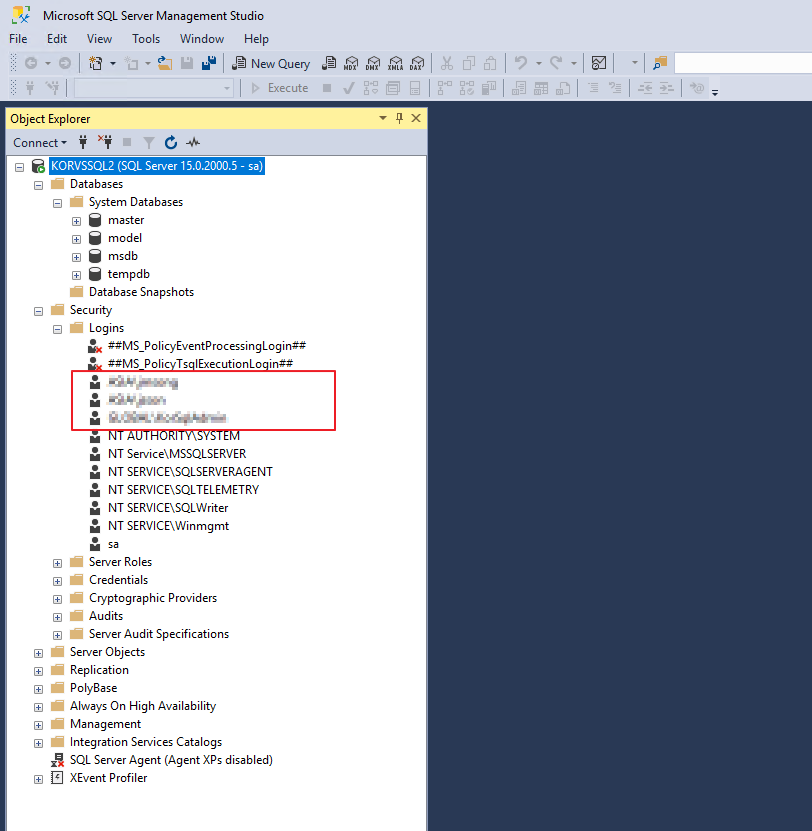
Task: Click the Find in Files icon
Action: click(x=660, y=64)
